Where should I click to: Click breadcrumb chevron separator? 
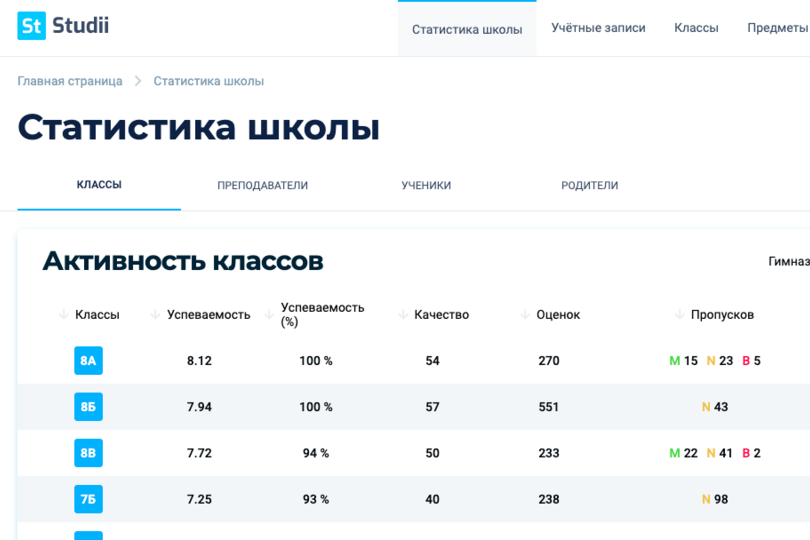coord(138,81)
